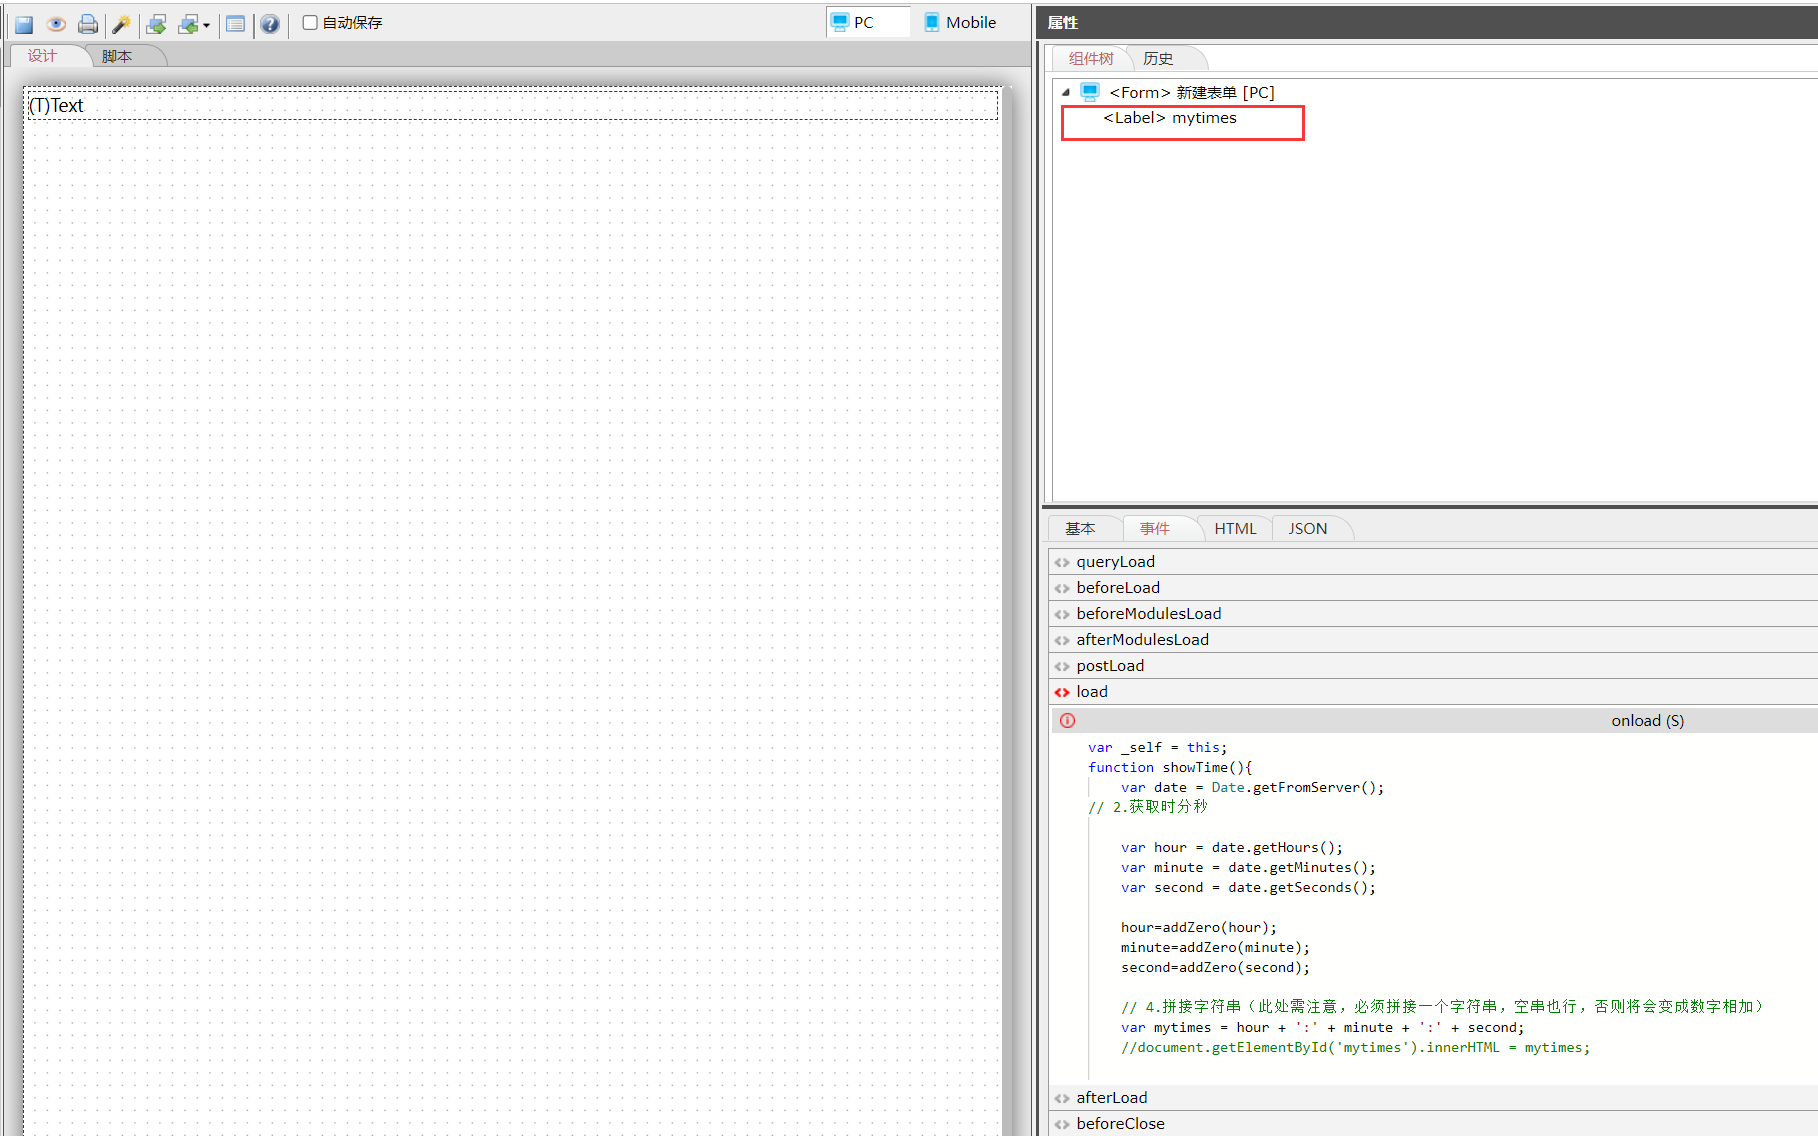The image size is (1818, 1136).
Task: Click the list view icon in toolbar
Action: (x=235, y=24)
